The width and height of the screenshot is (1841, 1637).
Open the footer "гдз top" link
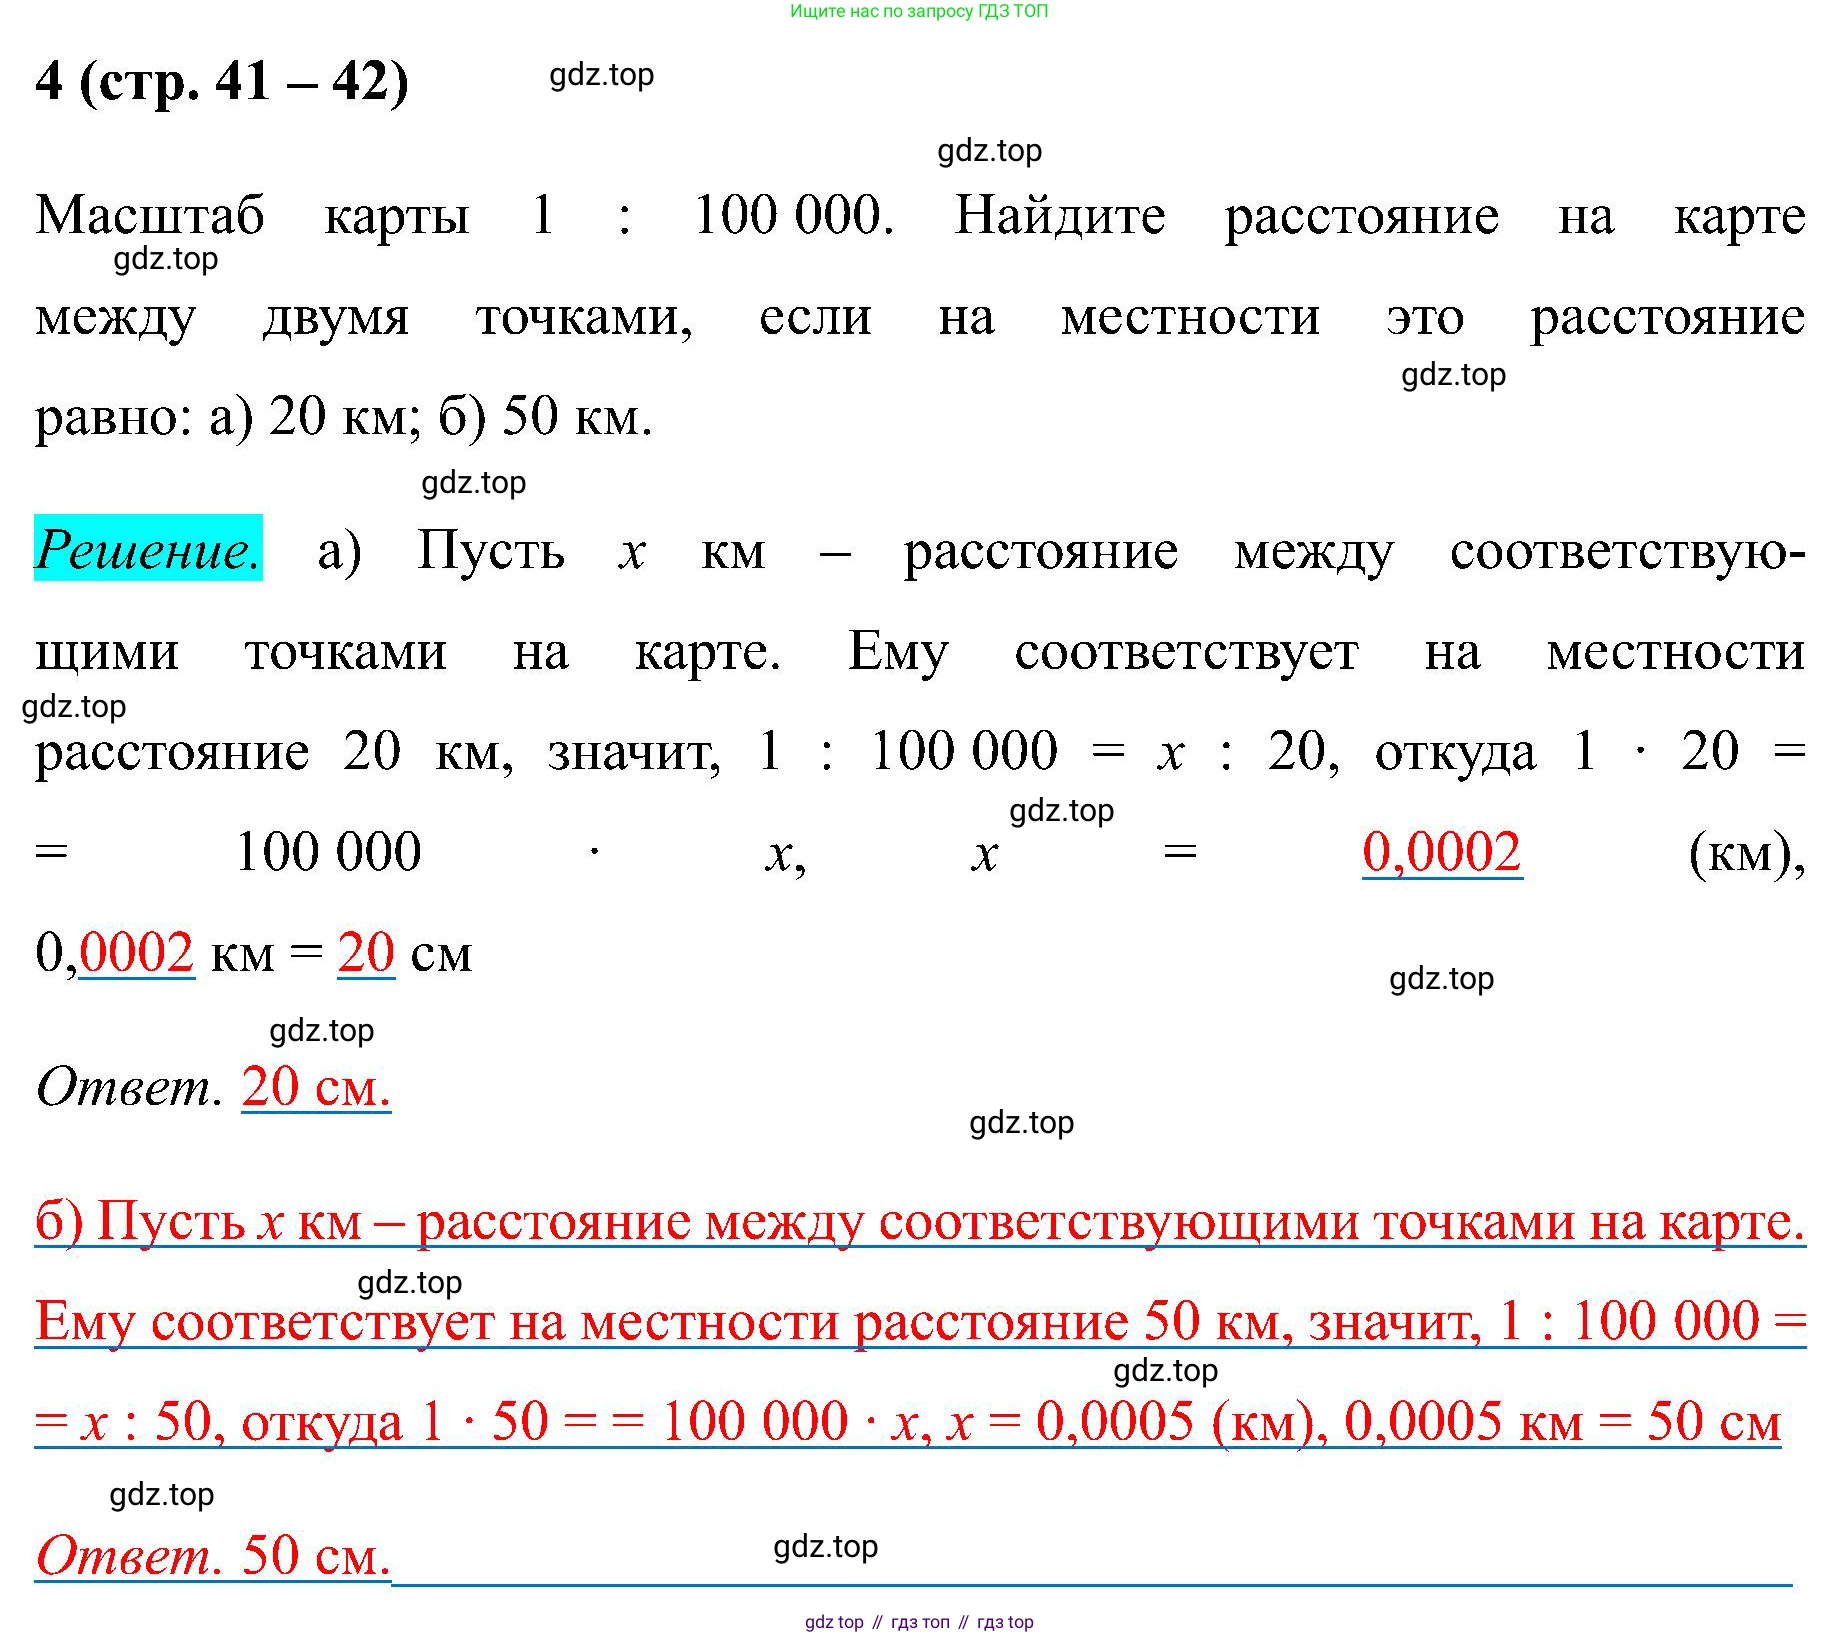pos(1005,1622)
